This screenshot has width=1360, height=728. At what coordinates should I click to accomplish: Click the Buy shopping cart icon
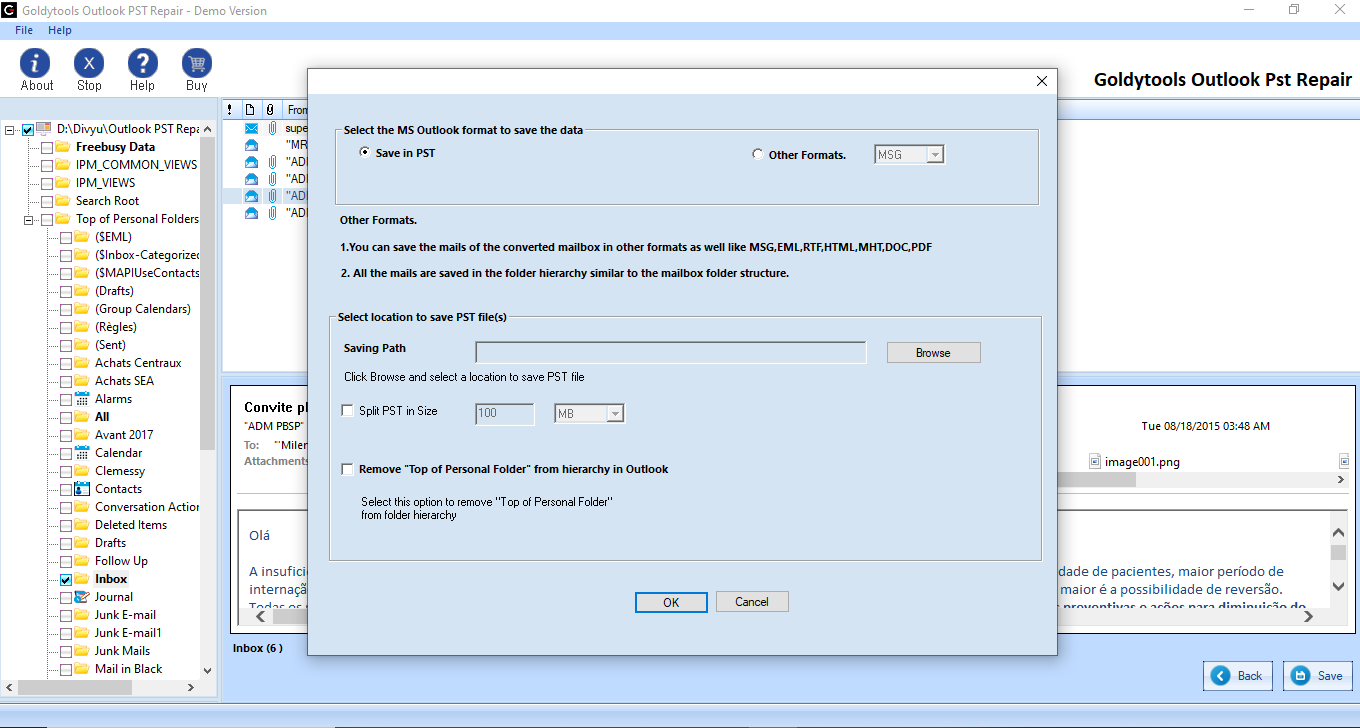pyautogui.click(x=197, y=63)
